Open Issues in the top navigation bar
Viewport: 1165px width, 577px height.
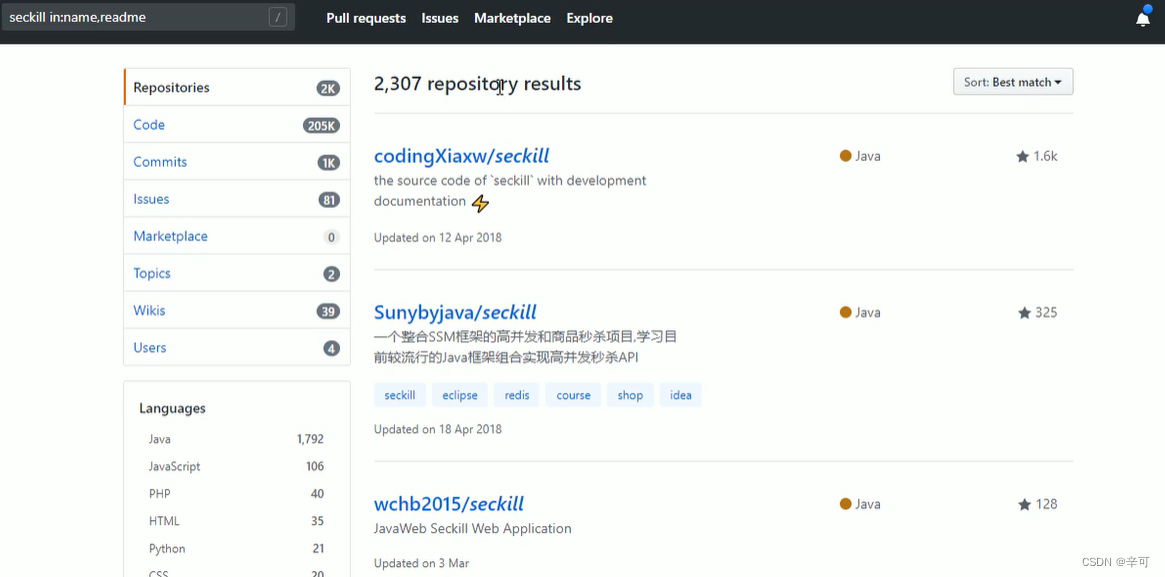tap(440, 18)
